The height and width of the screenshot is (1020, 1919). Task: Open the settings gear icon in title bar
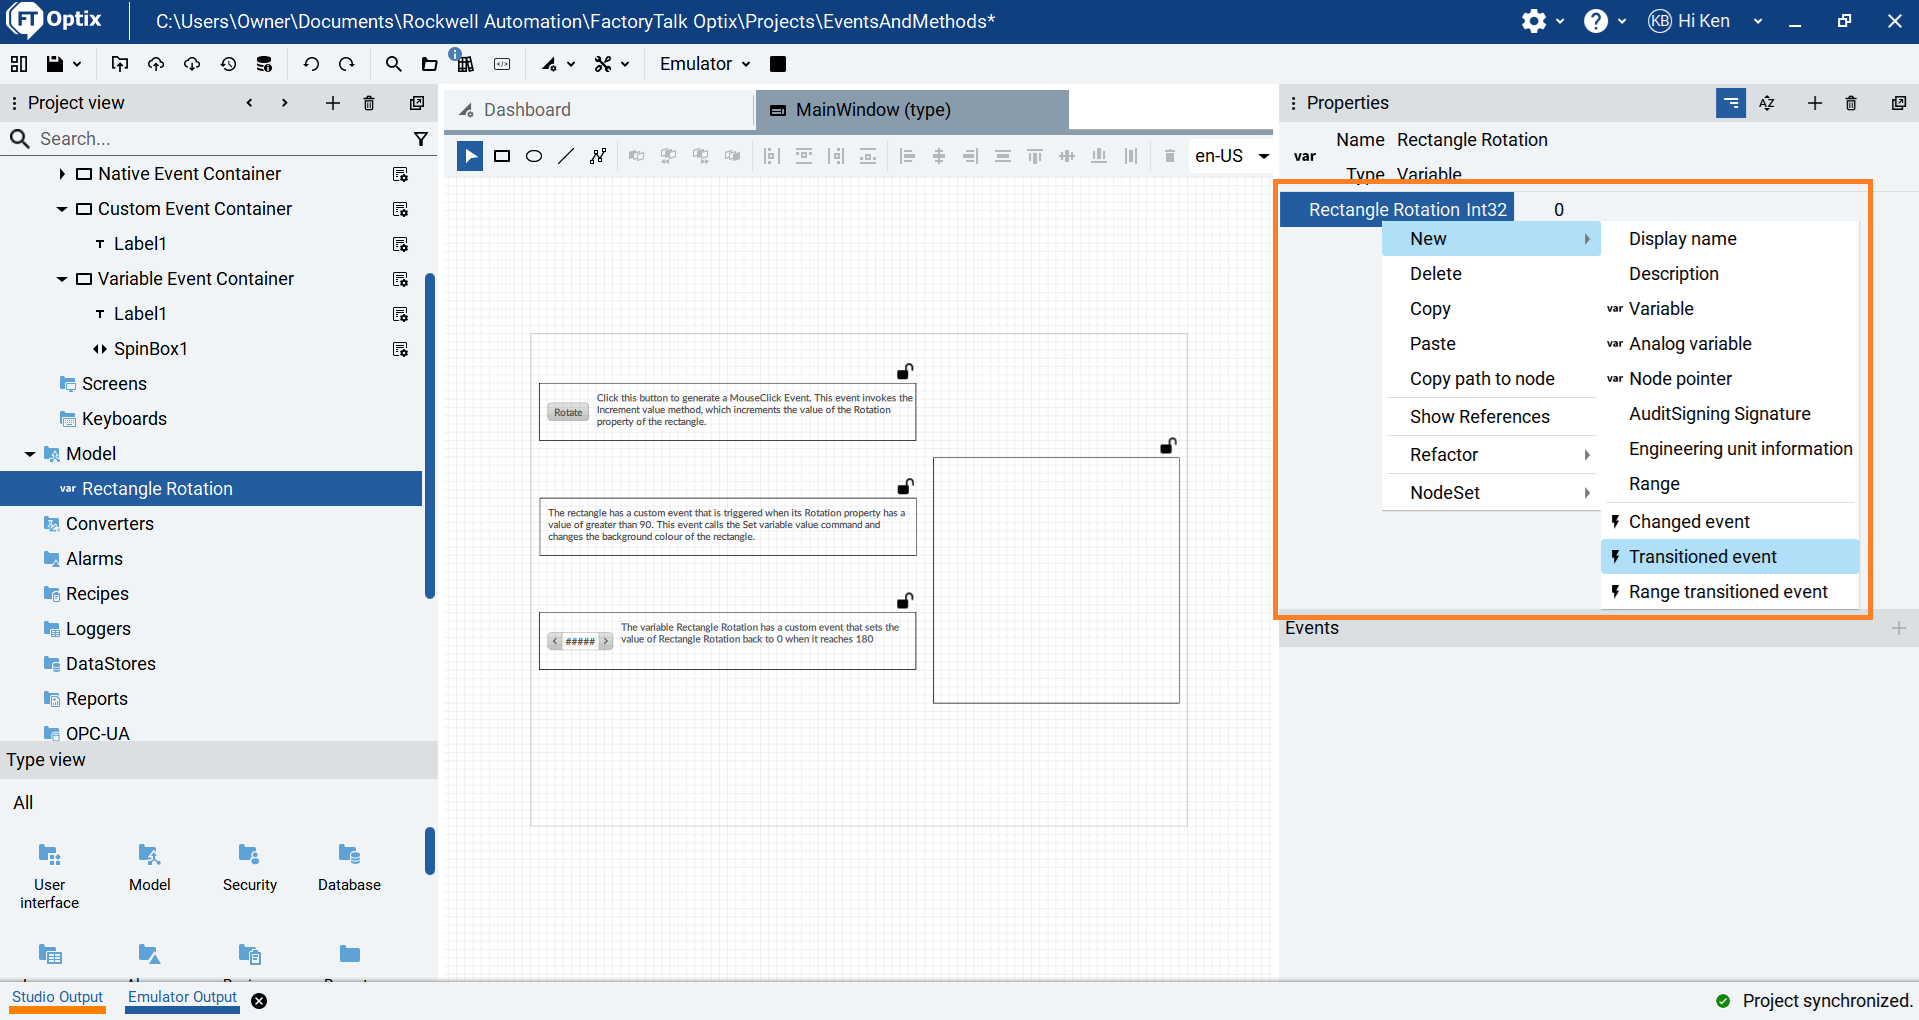(x=1534, y=21)
